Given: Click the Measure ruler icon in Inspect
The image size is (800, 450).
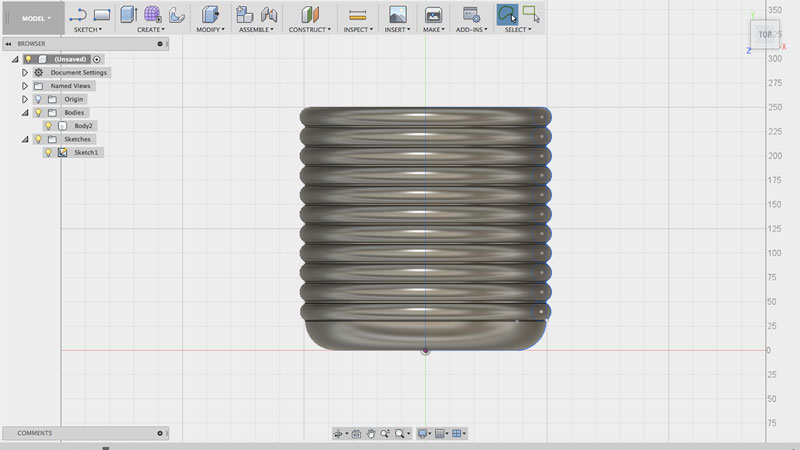Looking at the screenshot, I should [x=357, y=14].
